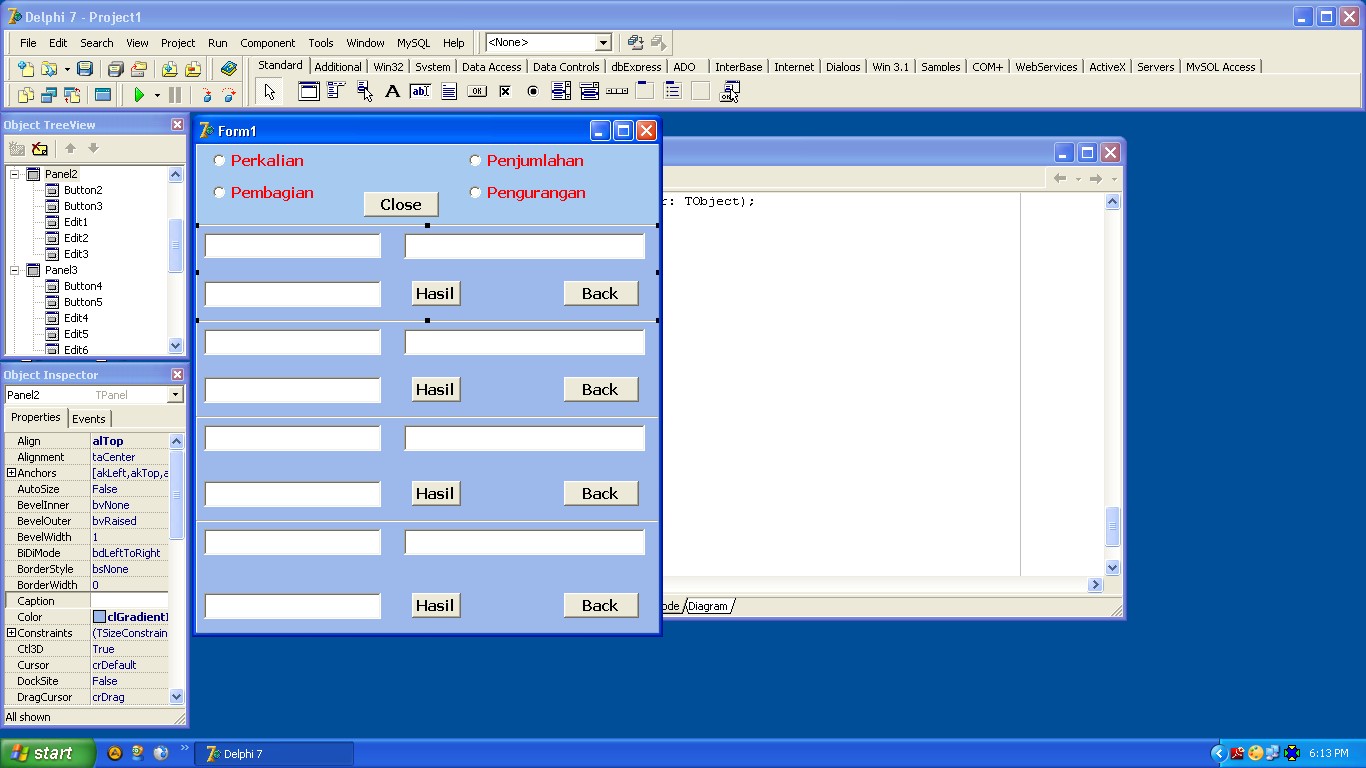Select the OK Button component

pyautogui.click(x=477, y=91)
